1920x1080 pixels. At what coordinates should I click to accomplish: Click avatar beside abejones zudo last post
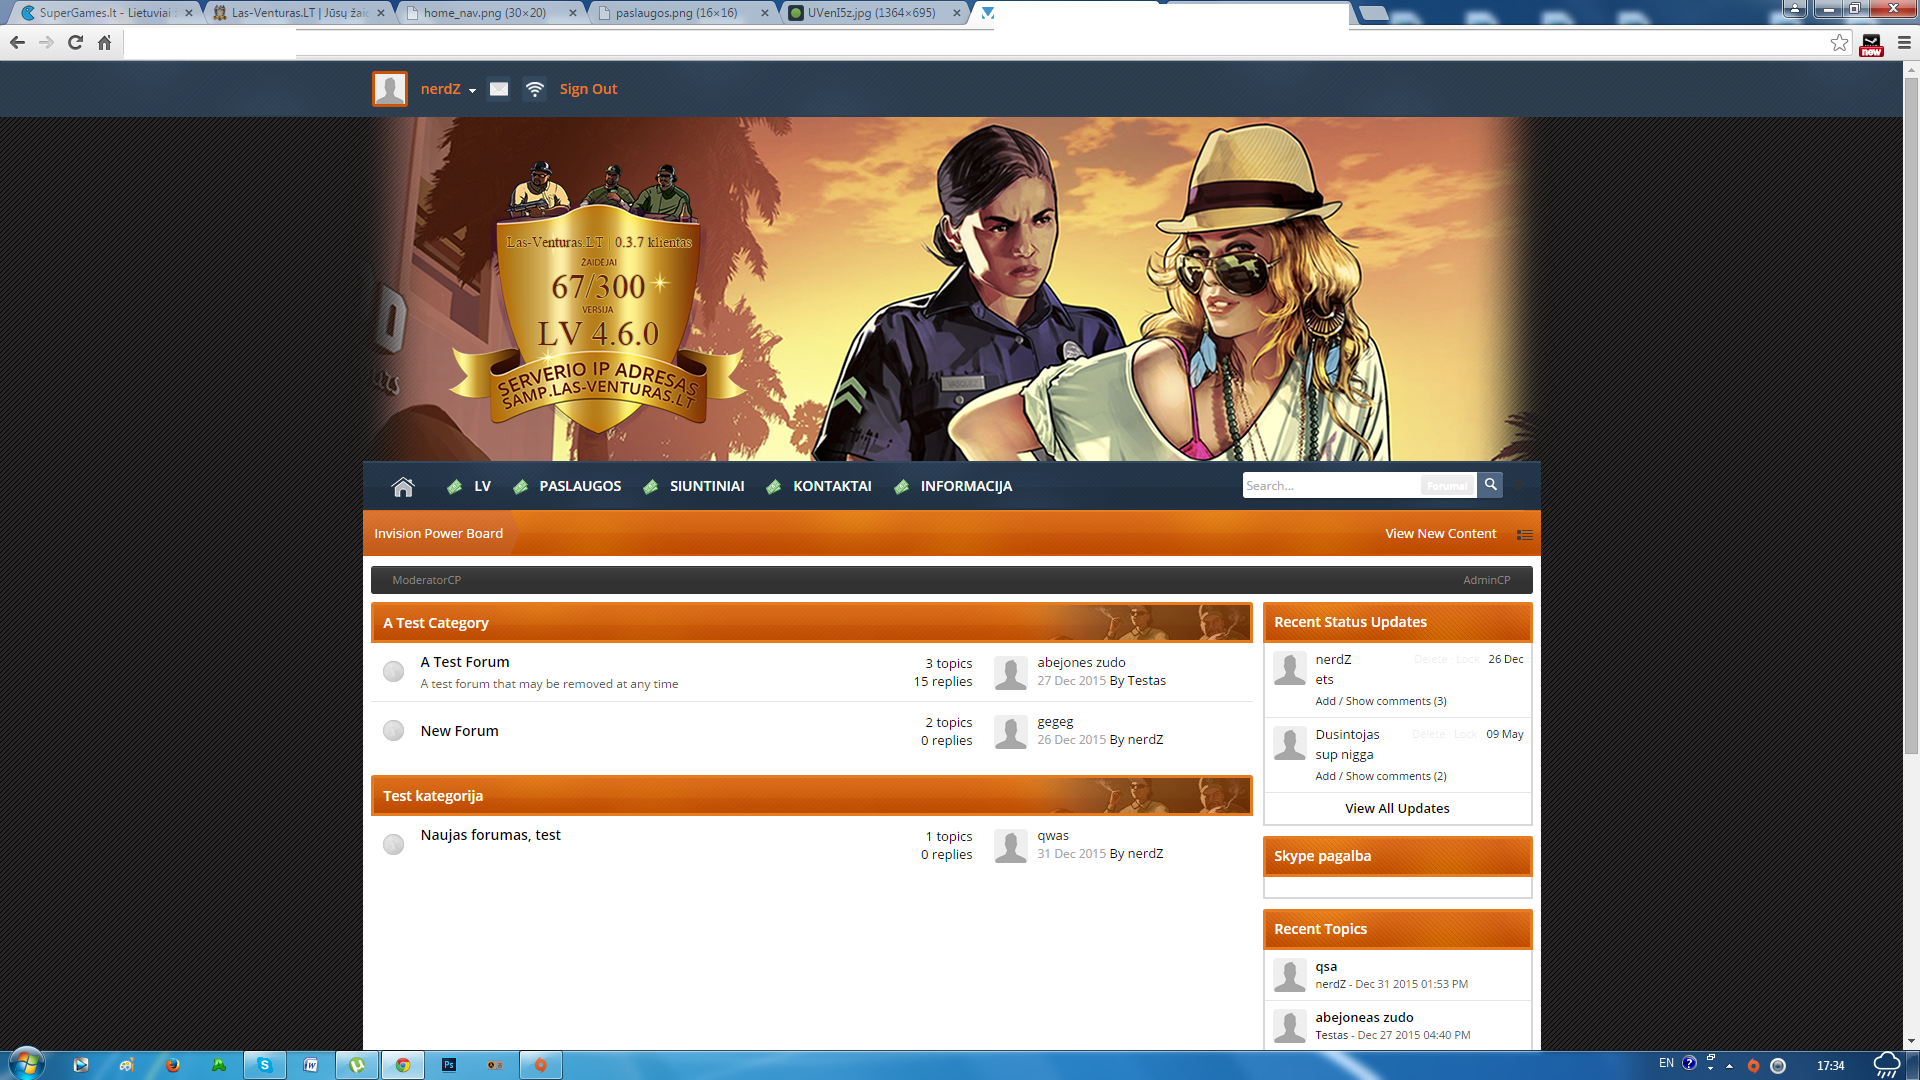tap(1011, 673)
